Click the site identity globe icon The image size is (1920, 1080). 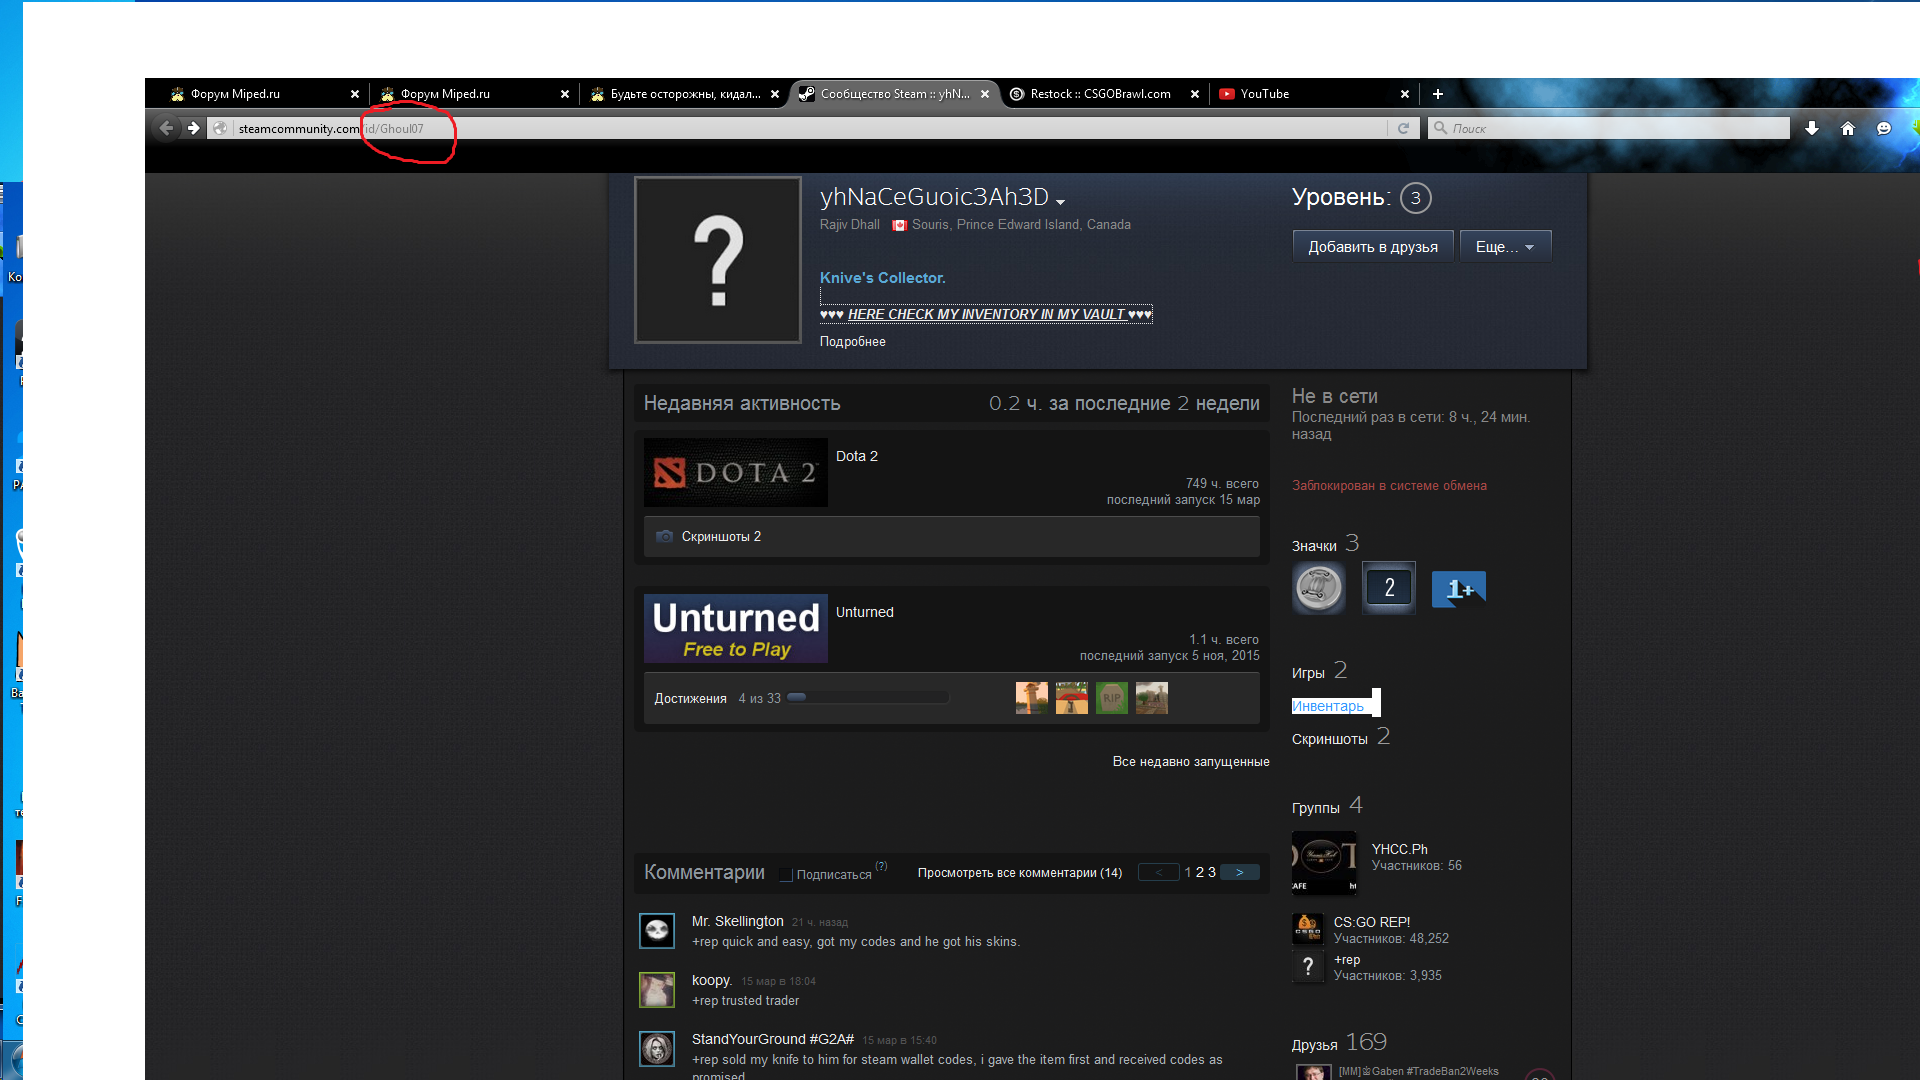point(221,128)
